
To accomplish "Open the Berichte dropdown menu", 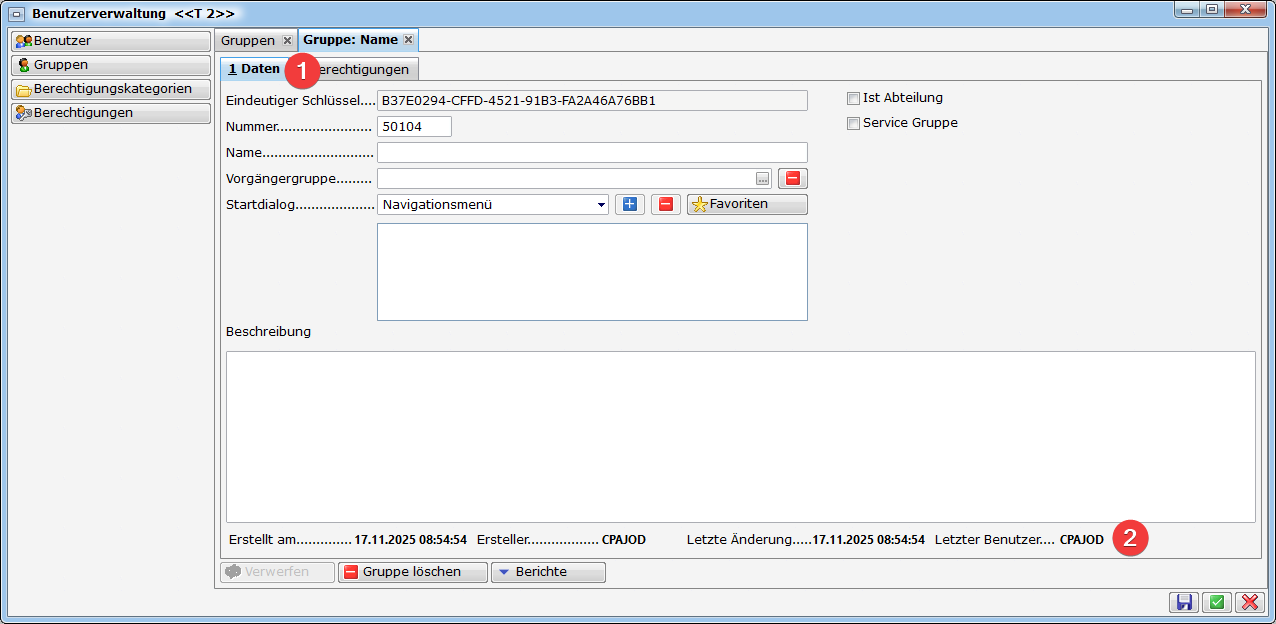I will tap(547, 572).
